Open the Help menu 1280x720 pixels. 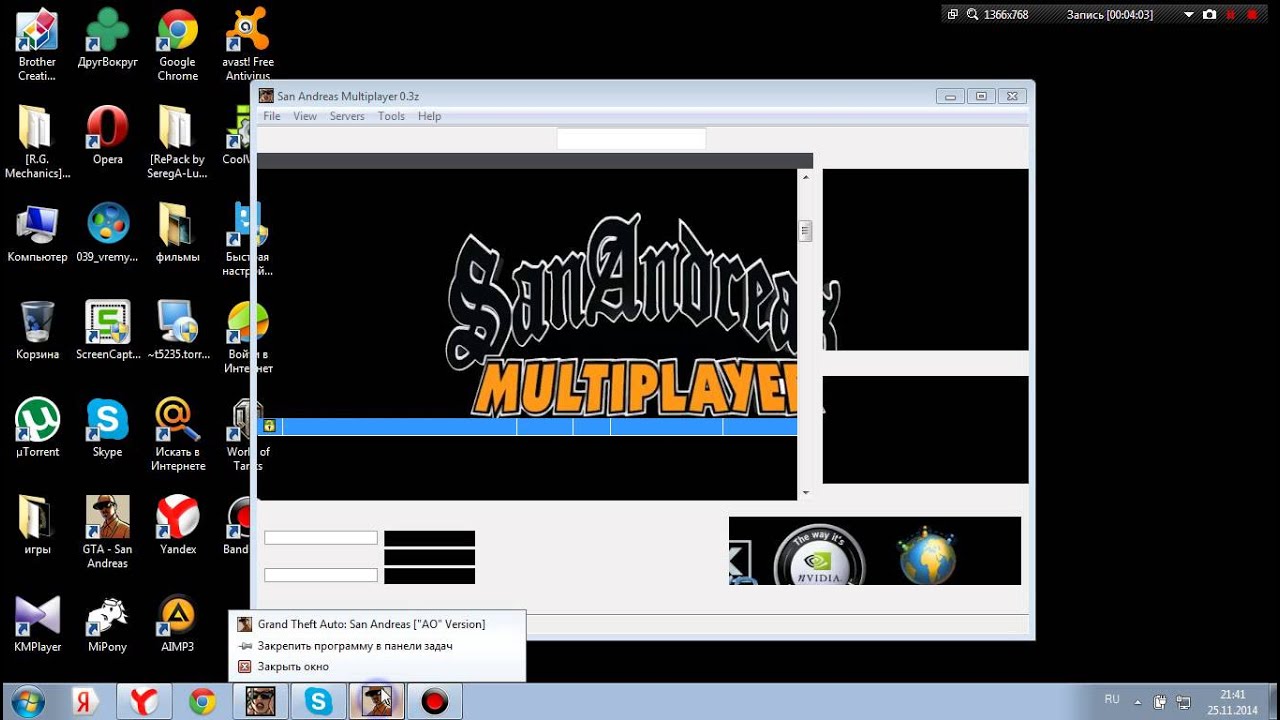pyautogui.click(x=429, y=116)
